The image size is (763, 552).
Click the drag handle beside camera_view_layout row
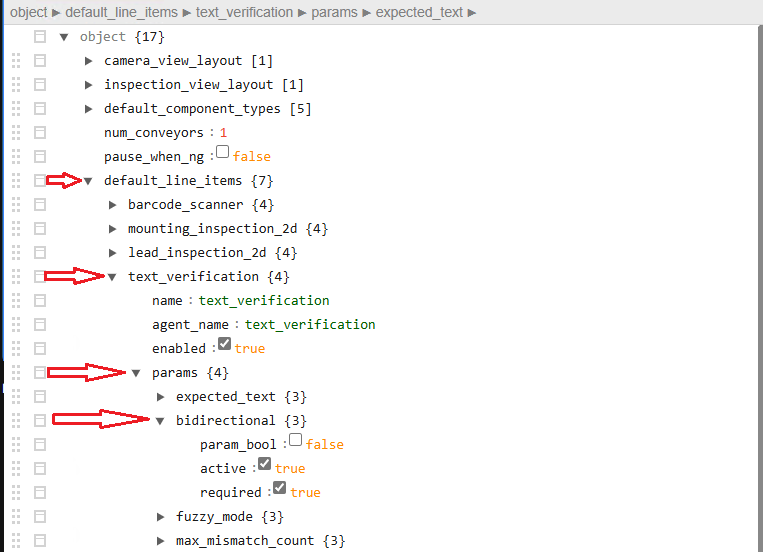tap(15, 60)
